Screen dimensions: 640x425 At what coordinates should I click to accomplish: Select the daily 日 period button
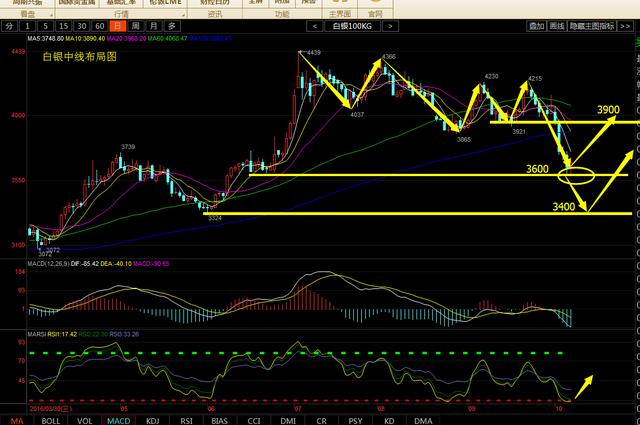click(118, 26)
